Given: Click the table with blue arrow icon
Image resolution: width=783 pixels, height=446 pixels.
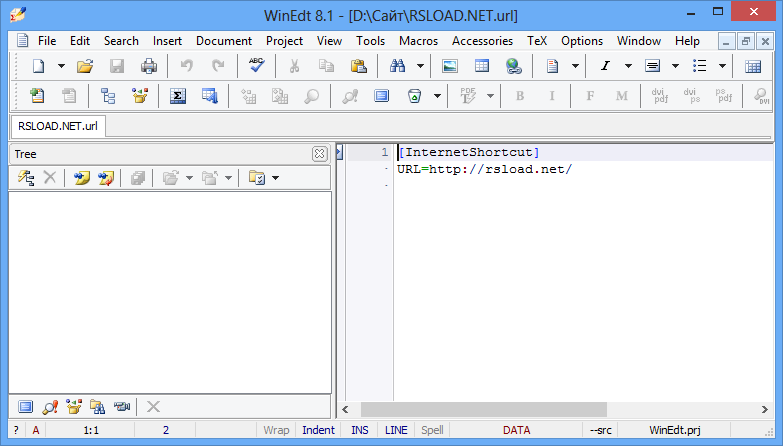Looking at the screenshot, I should 210,95.
